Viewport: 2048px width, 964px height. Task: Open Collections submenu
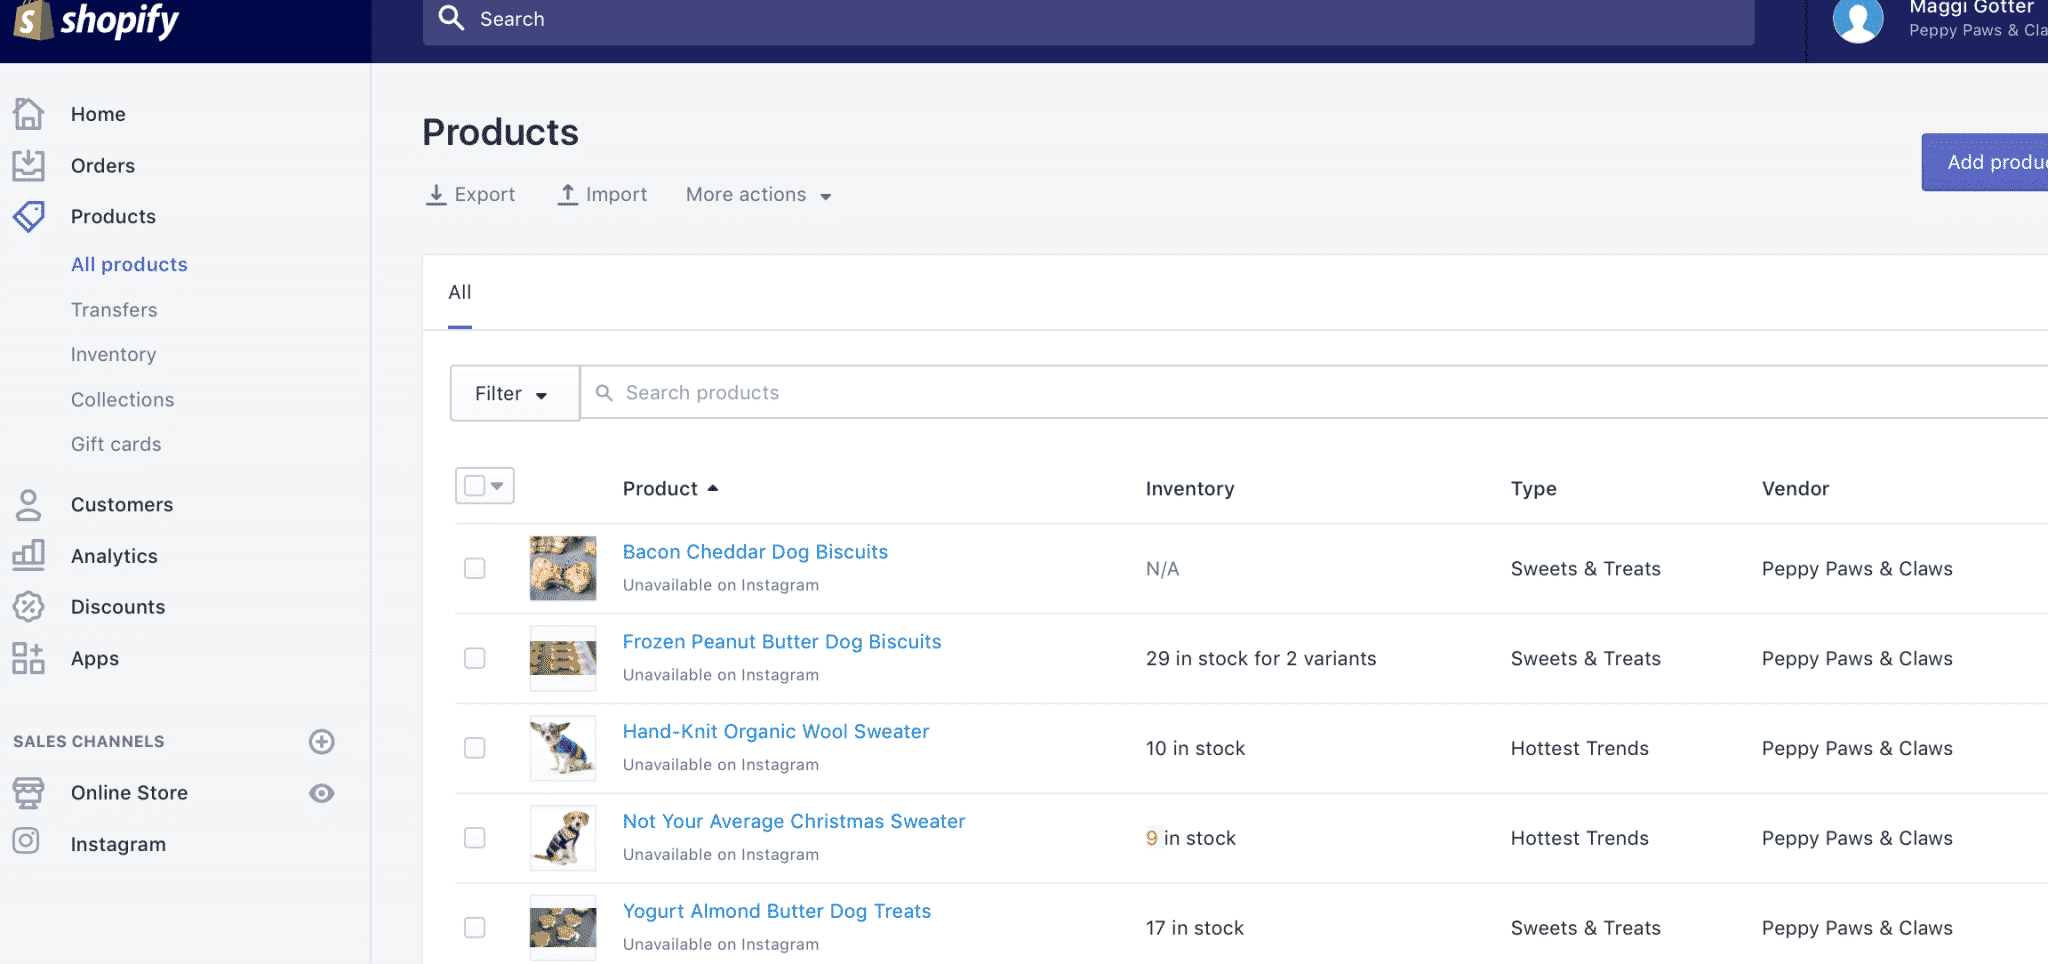pyautogui.click(x=123, y=399)
